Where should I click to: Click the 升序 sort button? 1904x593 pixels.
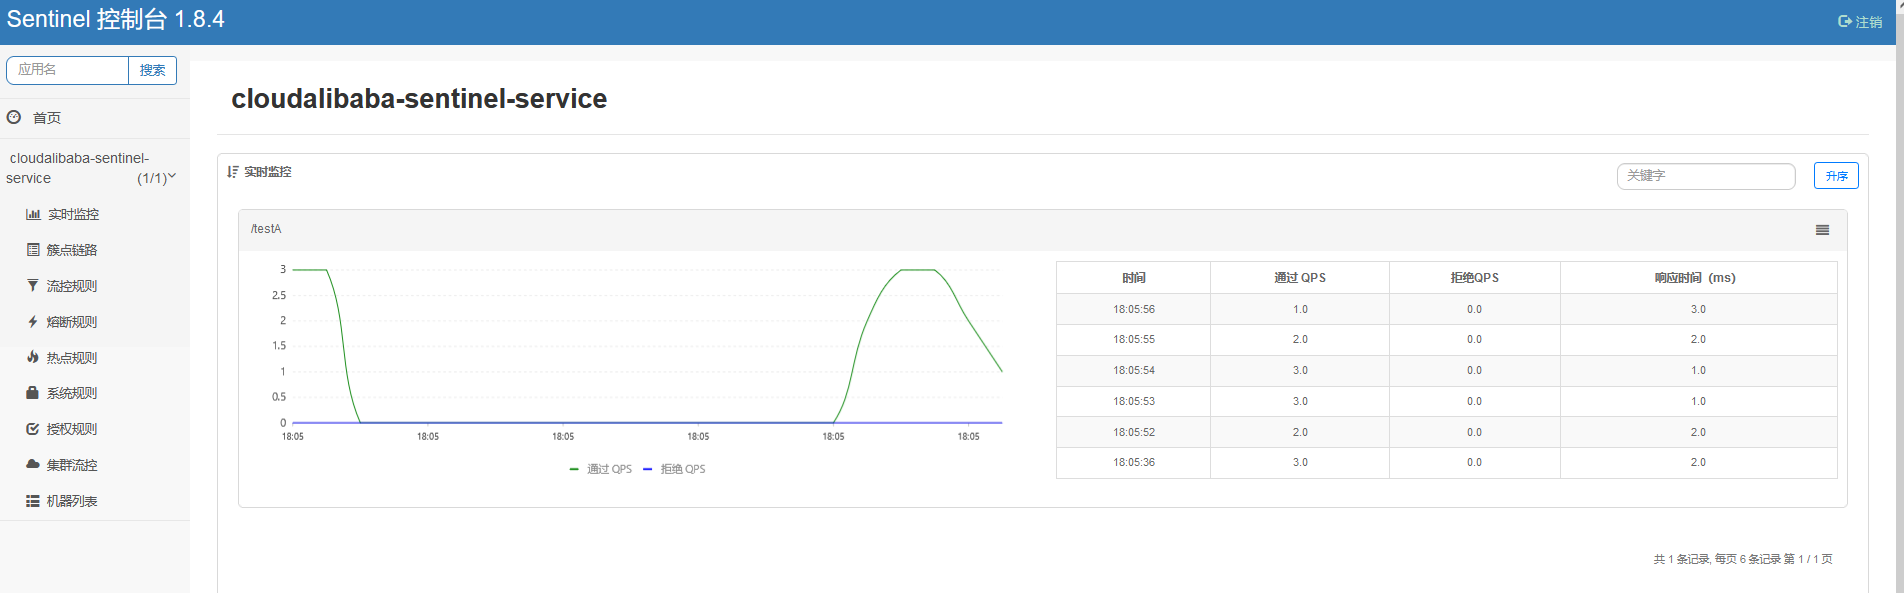[x=1836, y=176]
